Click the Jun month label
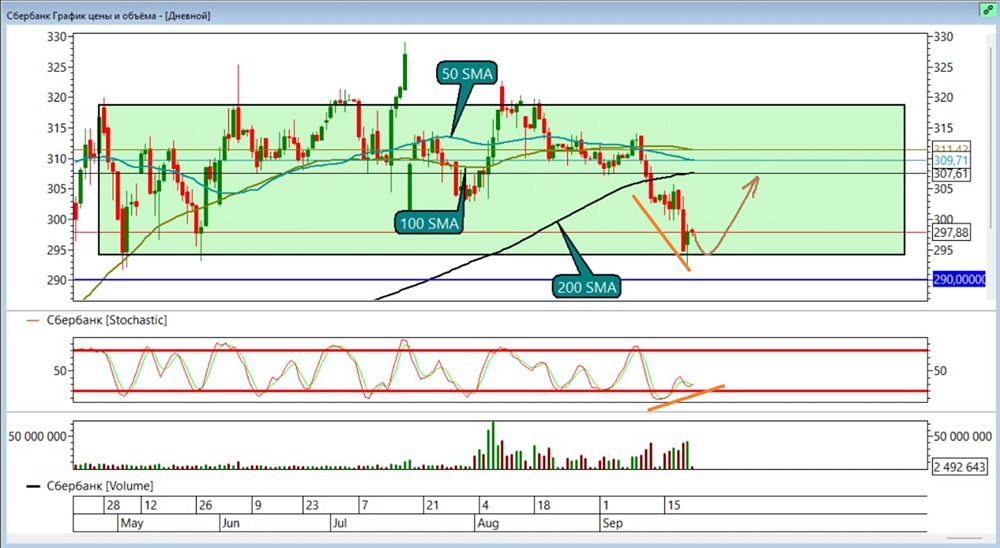The image size is (1000, 548). point(230,523)
